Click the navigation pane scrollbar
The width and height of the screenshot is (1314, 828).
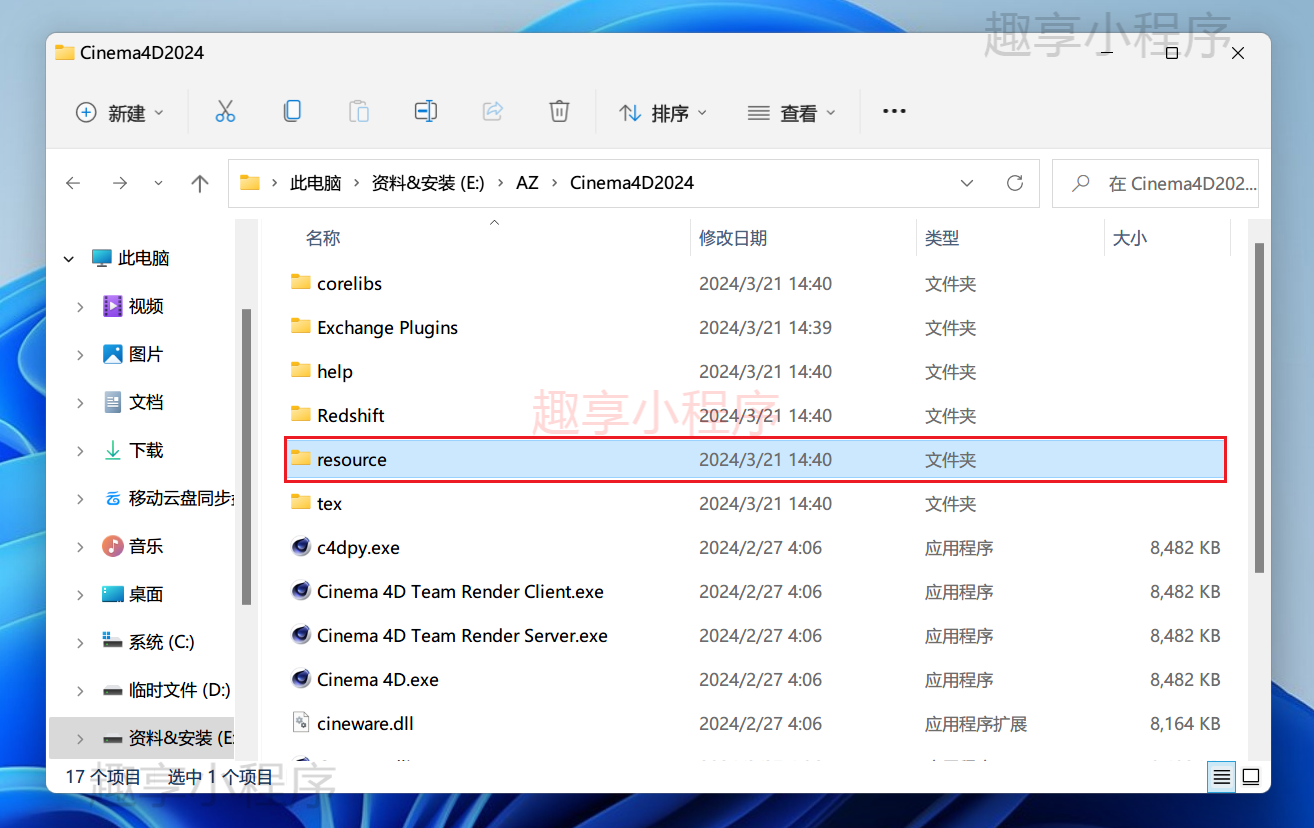246,458
